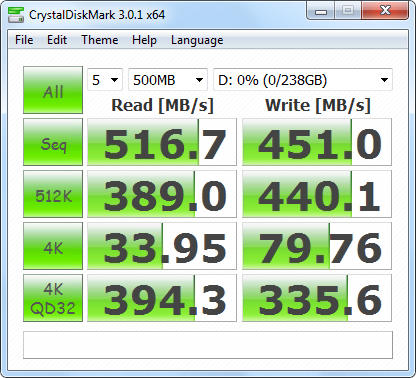Click the empty comment field at bottom
This screenshot has height=378, width=416.
click(208, 345)
